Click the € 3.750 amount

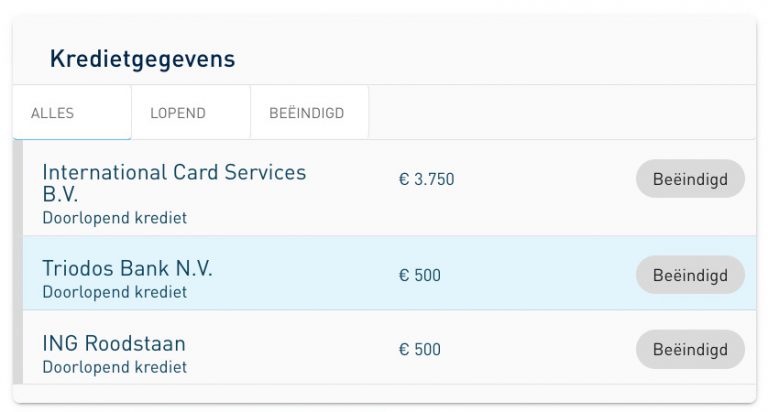[427, 179]
